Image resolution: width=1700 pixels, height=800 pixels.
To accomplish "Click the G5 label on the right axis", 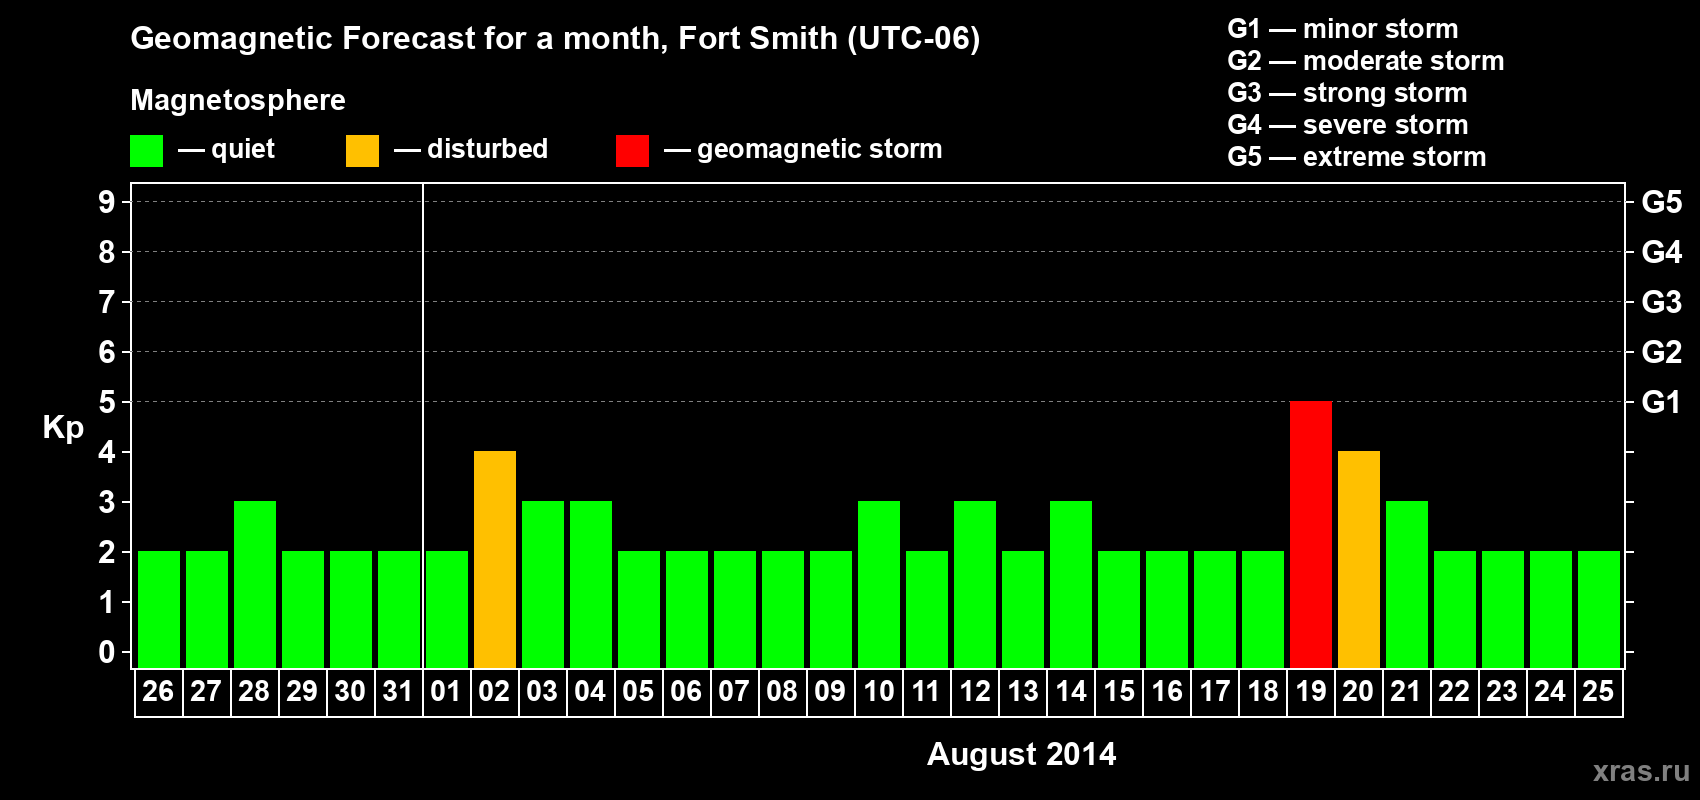I will pyautogui.click(x=1662, y=202).
